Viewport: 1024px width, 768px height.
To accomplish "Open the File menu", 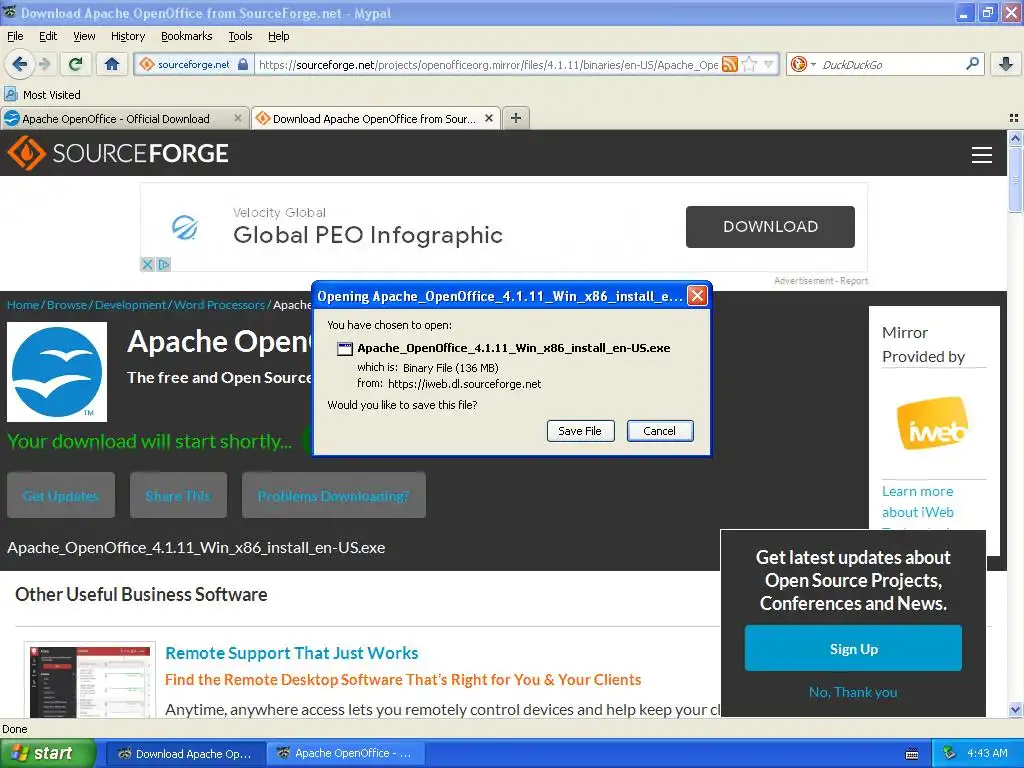I will click(15, 36).
